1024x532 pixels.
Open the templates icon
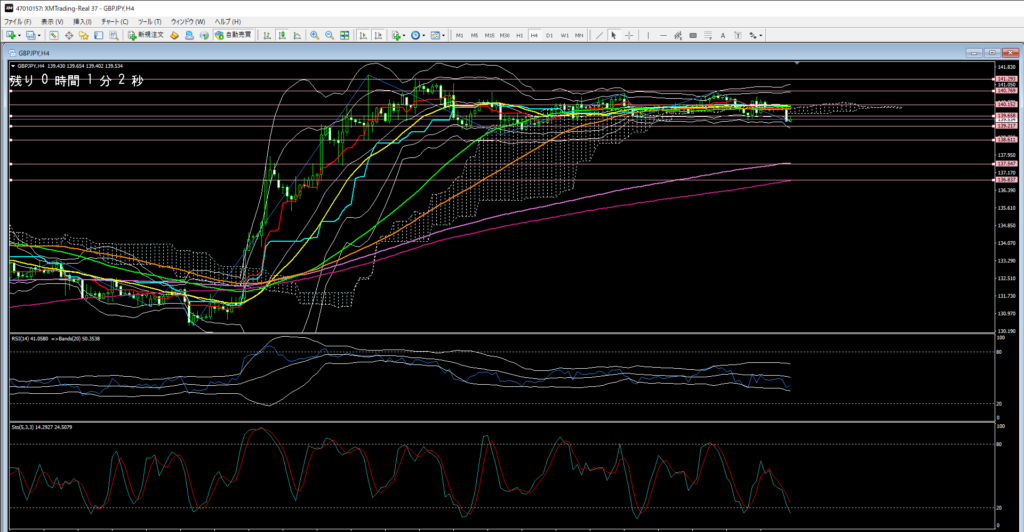tap(436, 35)
